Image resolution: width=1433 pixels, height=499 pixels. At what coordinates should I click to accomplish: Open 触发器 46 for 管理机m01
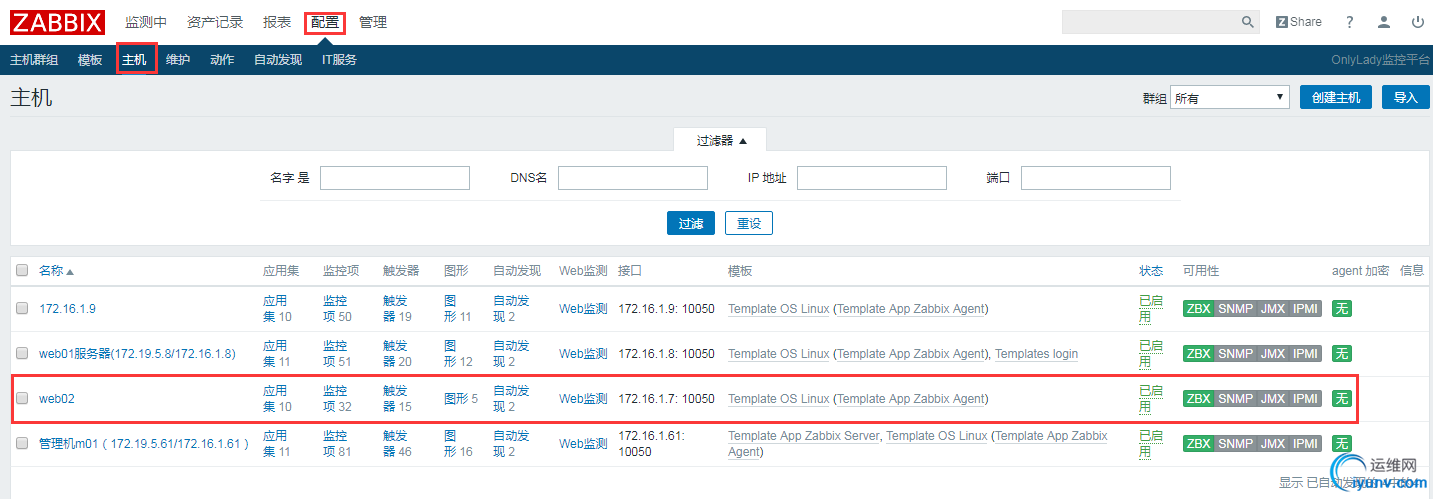click(x=397, y=444)
